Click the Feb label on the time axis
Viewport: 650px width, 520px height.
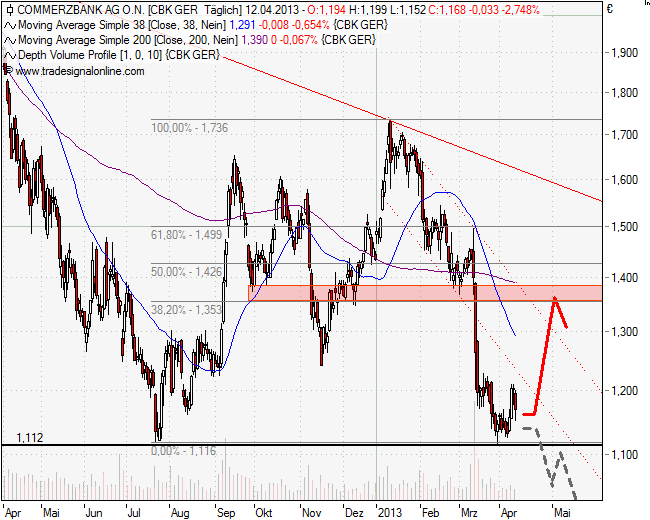[x=430, y=513]
